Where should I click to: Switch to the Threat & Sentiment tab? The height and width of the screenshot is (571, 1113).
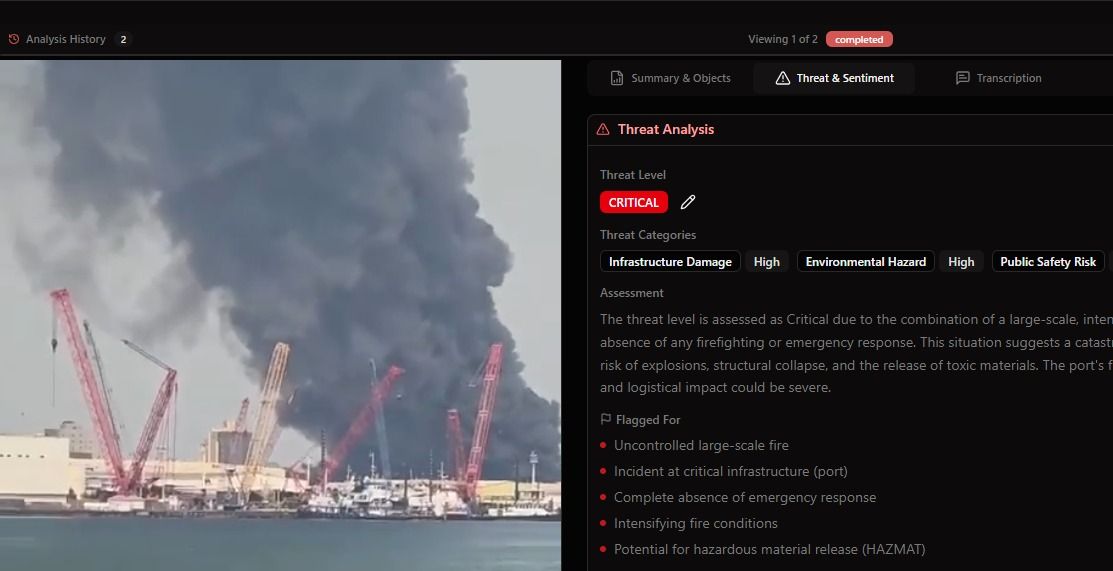[x=834, y=78]
